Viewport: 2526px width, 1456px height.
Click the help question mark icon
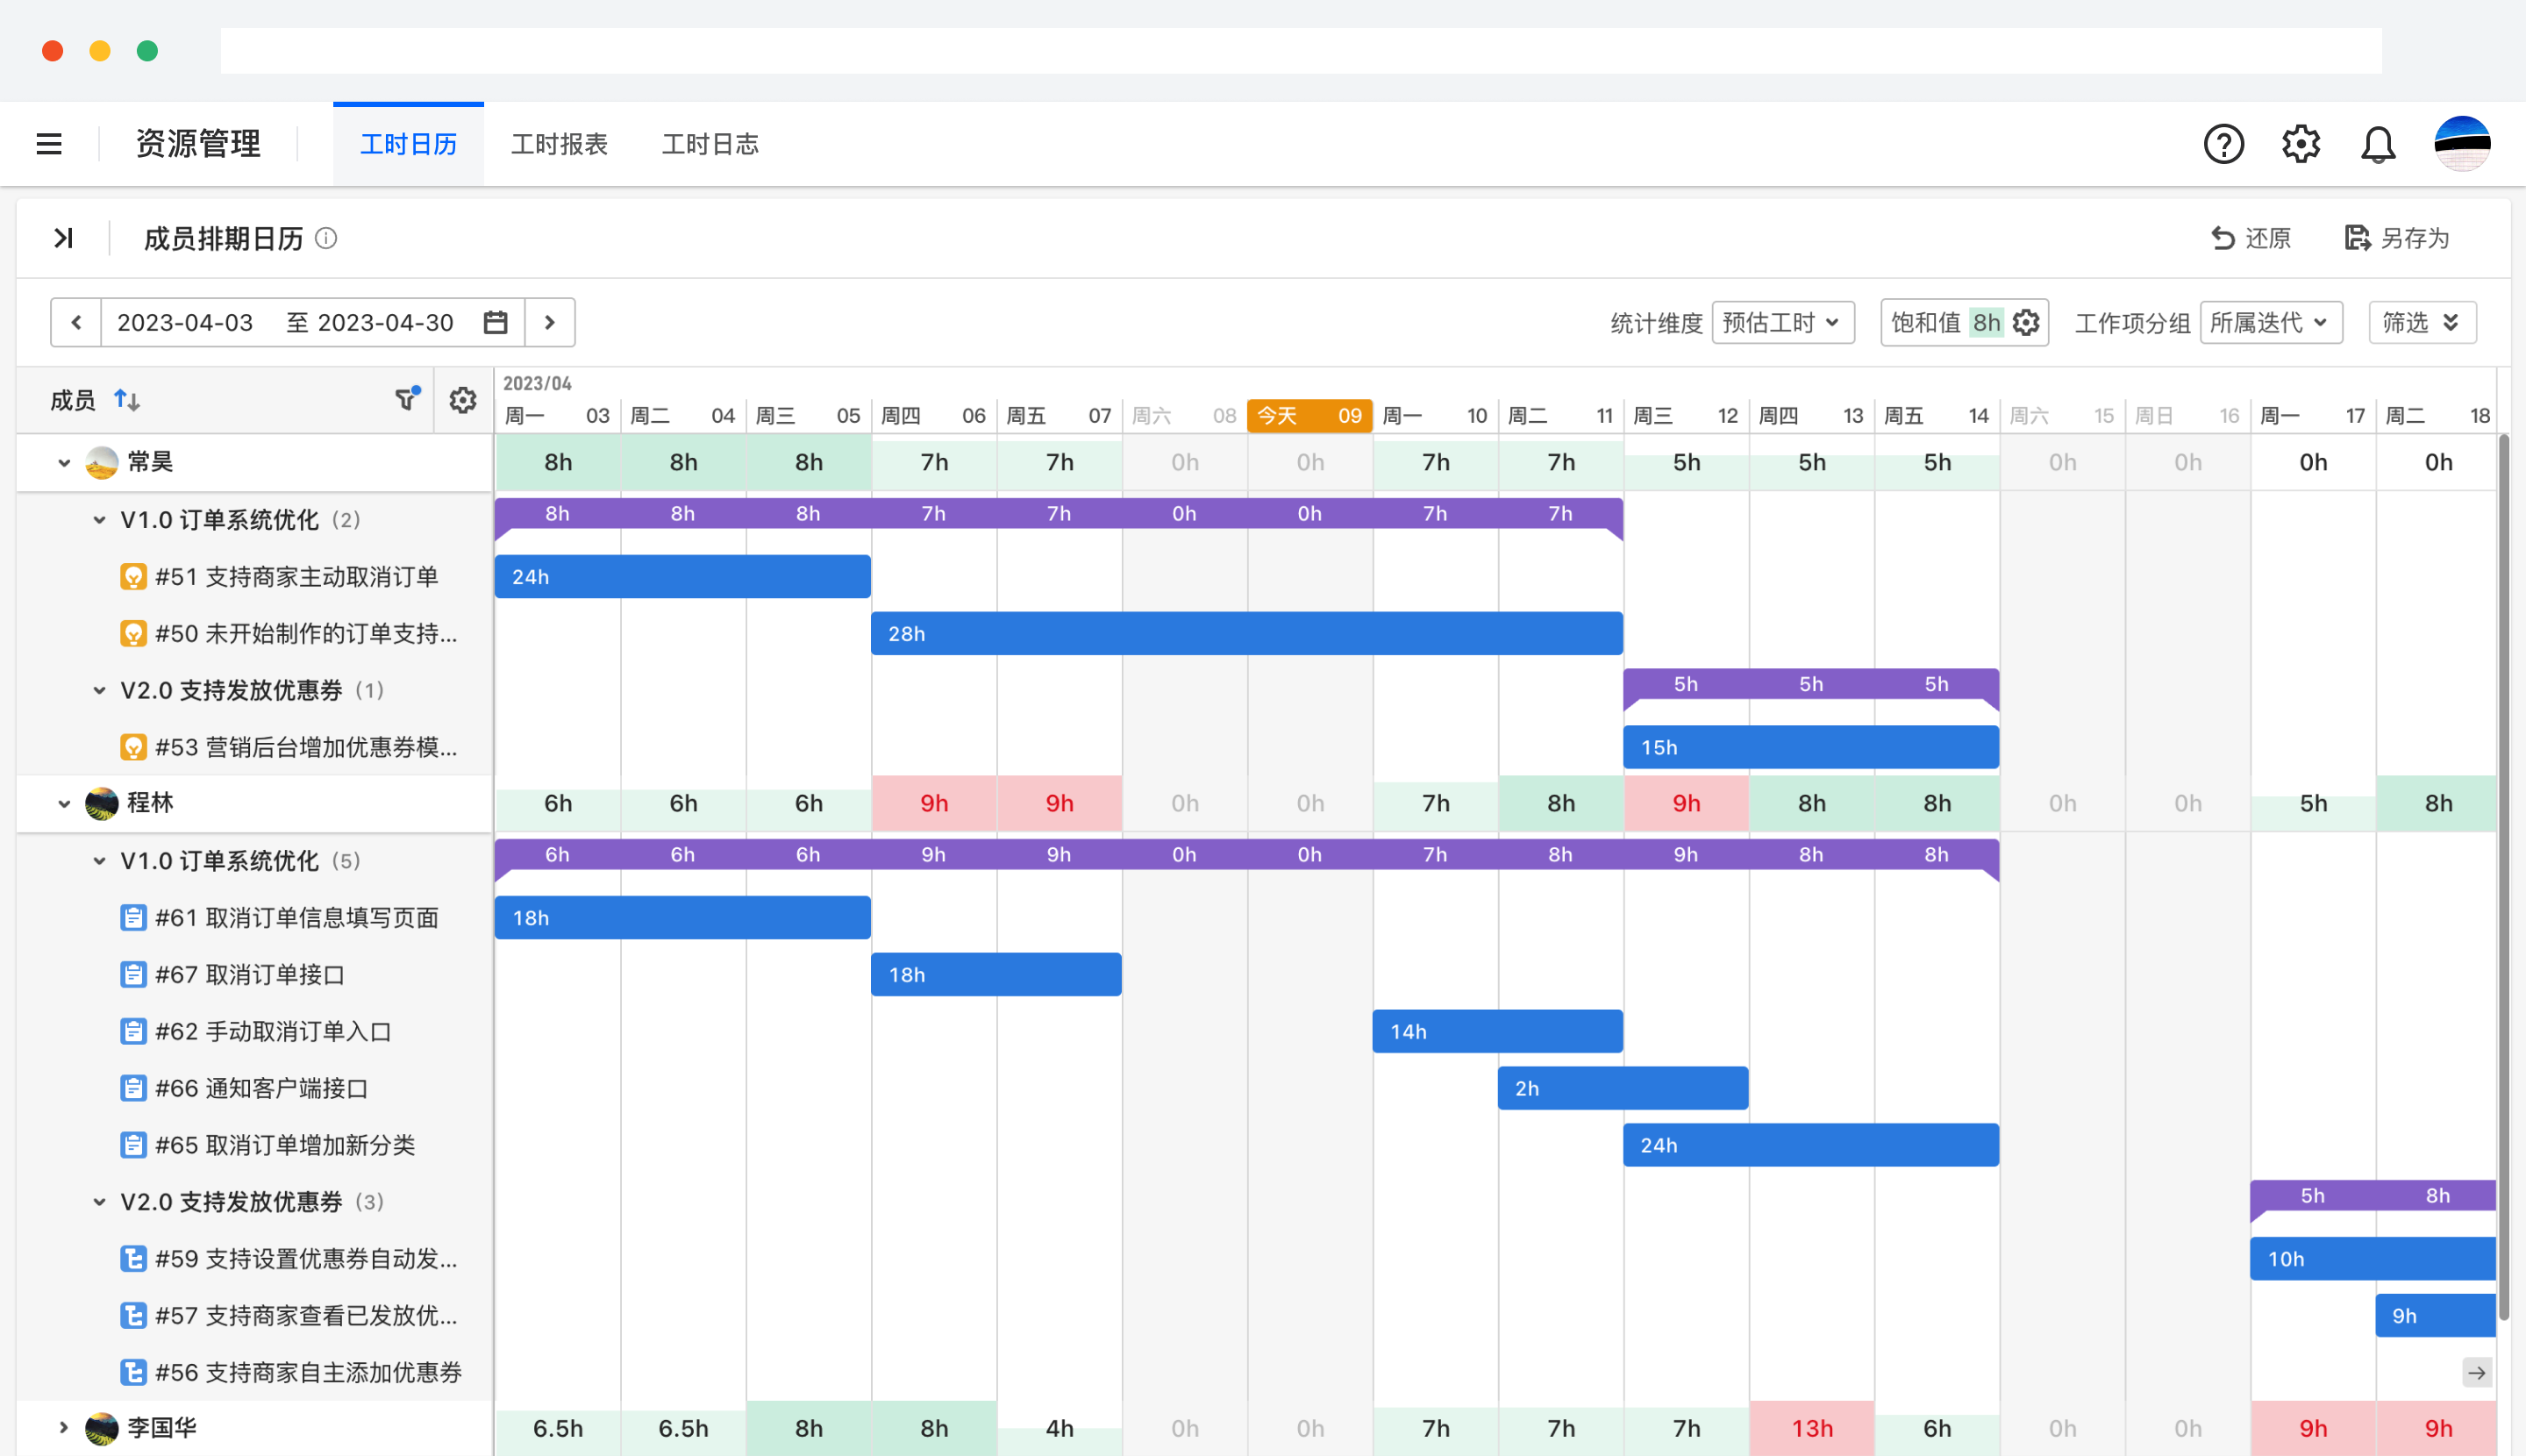click(x=2223, y=144)
